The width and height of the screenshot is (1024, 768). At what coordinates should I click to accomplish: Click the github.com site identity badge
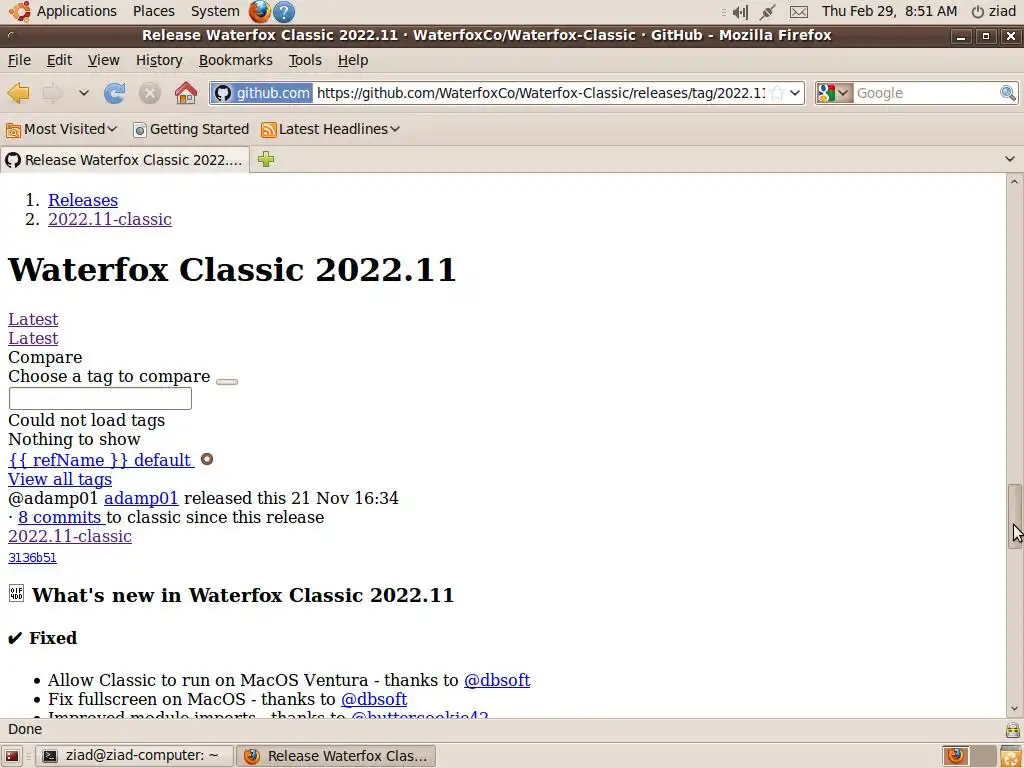pos(262,93)
